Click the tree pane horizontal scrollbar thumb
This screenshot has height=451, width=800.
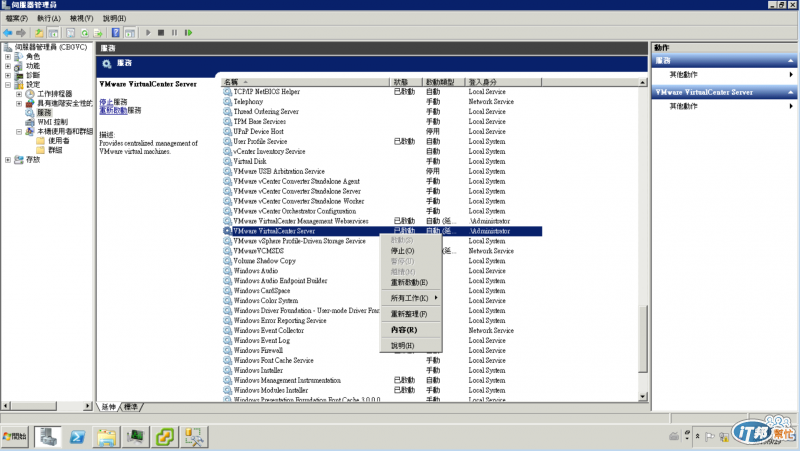tap(34, 406)
